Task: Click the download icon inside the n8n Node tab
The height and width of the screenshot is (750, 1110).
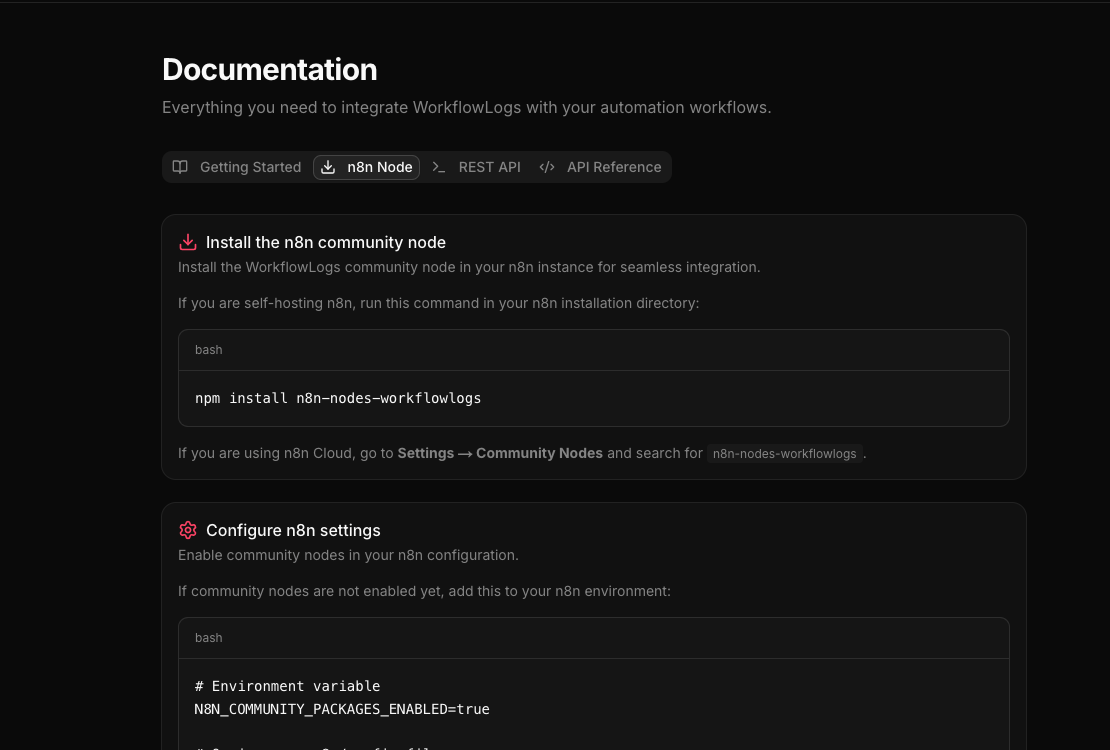Action: click(x=328, y=167)
